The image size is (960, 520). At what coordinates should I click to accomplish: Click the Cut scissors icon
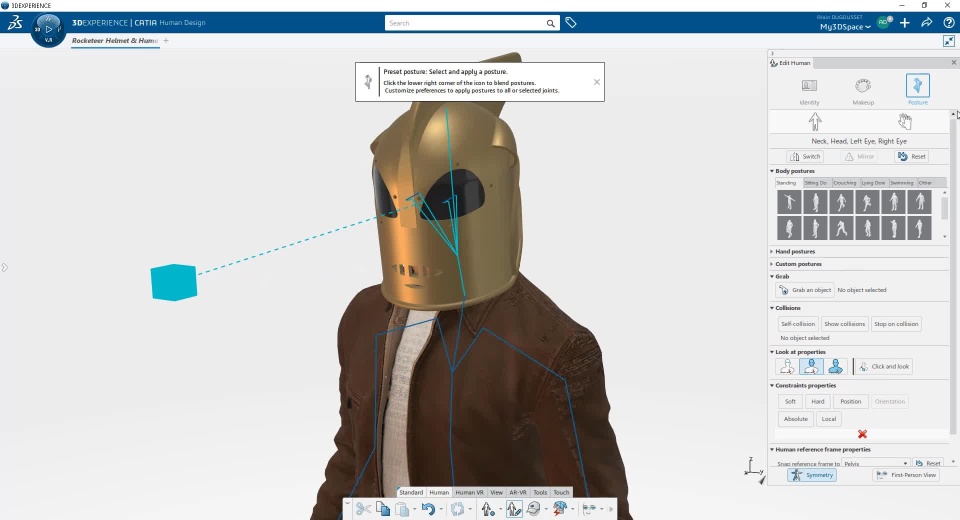click(363, 509)
